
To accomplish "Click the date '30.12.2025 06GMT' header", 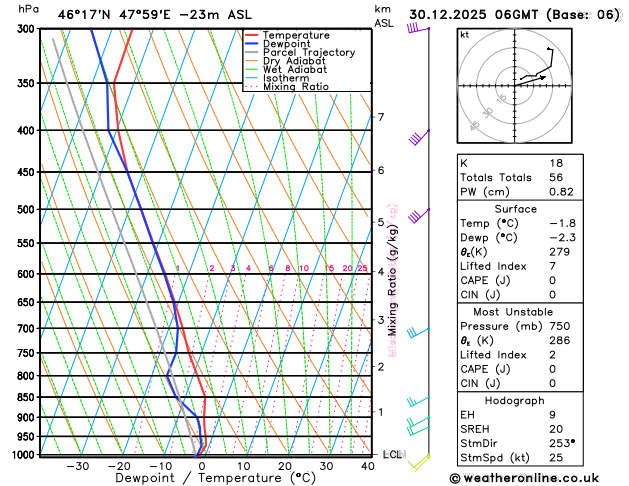I will click(x=473, y=15).
